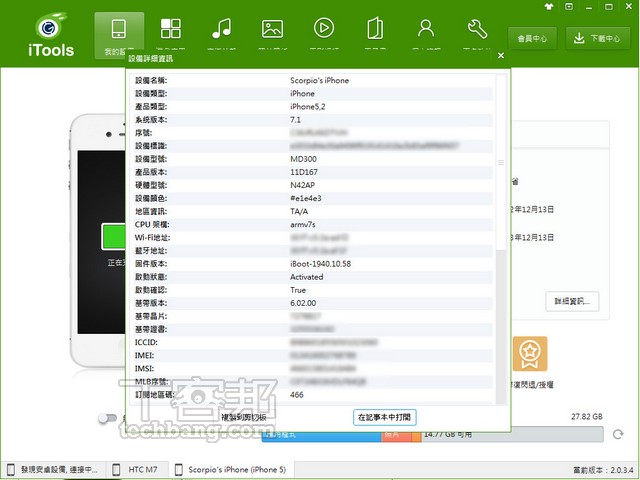The image size is (640, 480).
Task: Open the Books icon in toolbar
Action: (375, 29)
